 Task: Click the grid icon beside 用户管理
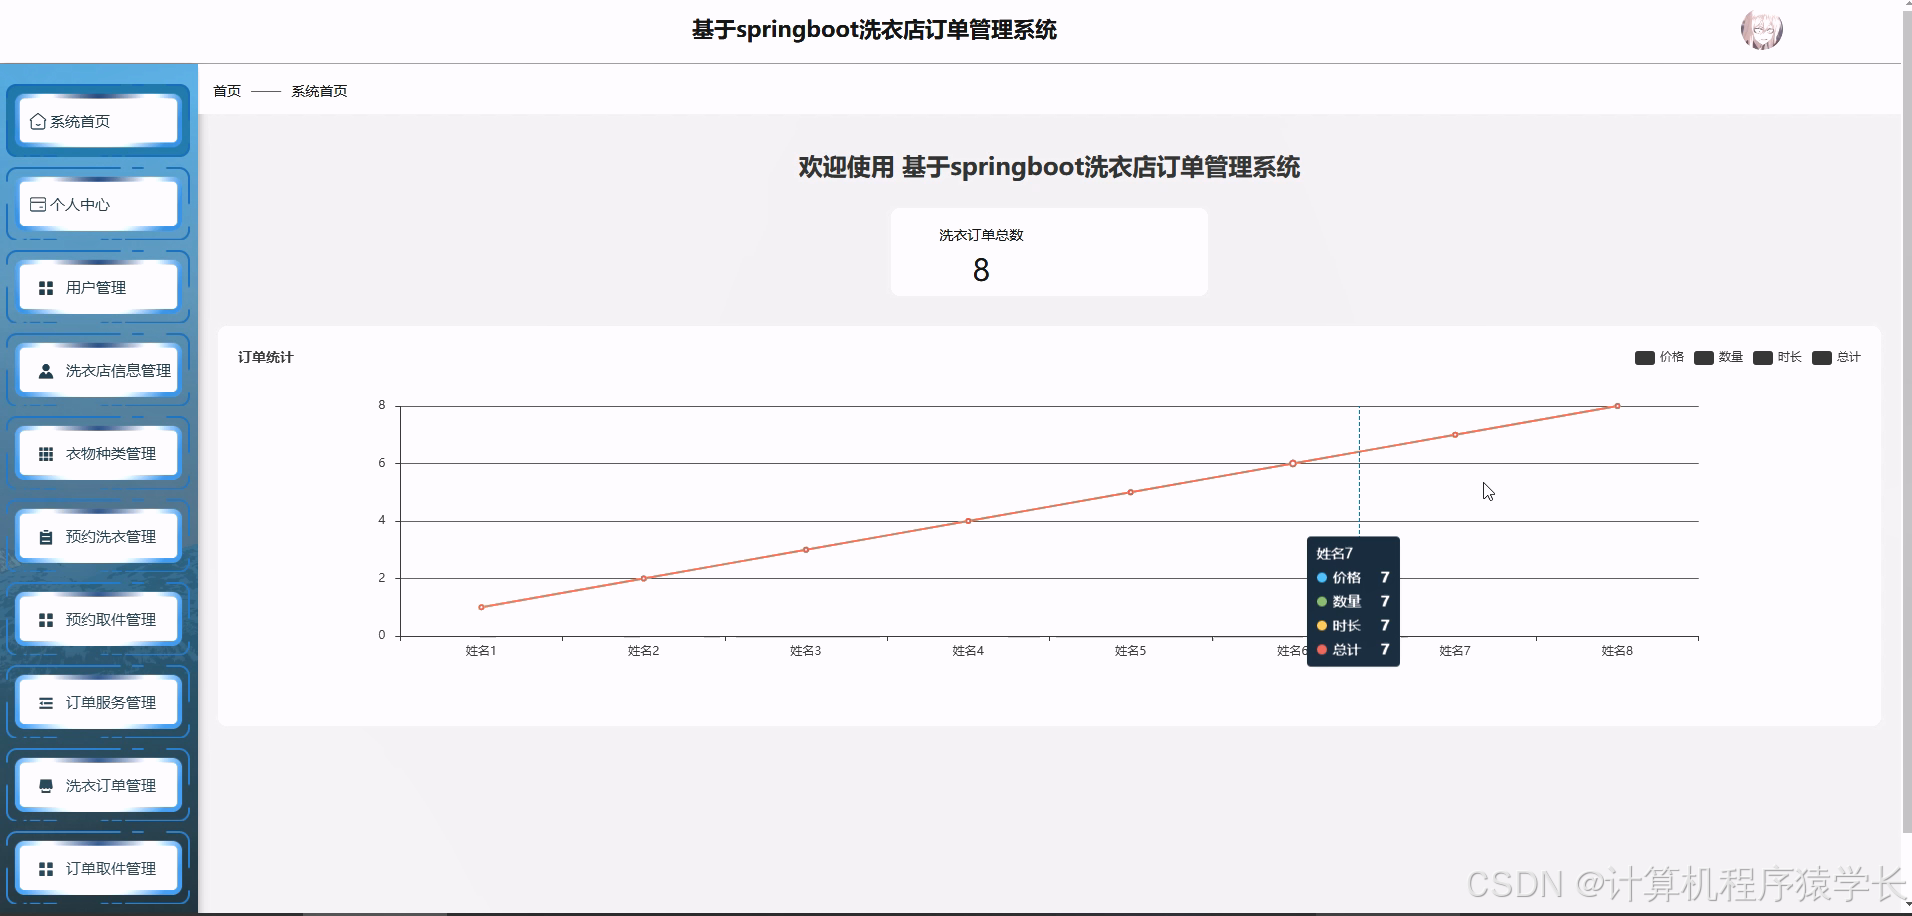click(46, 288)
